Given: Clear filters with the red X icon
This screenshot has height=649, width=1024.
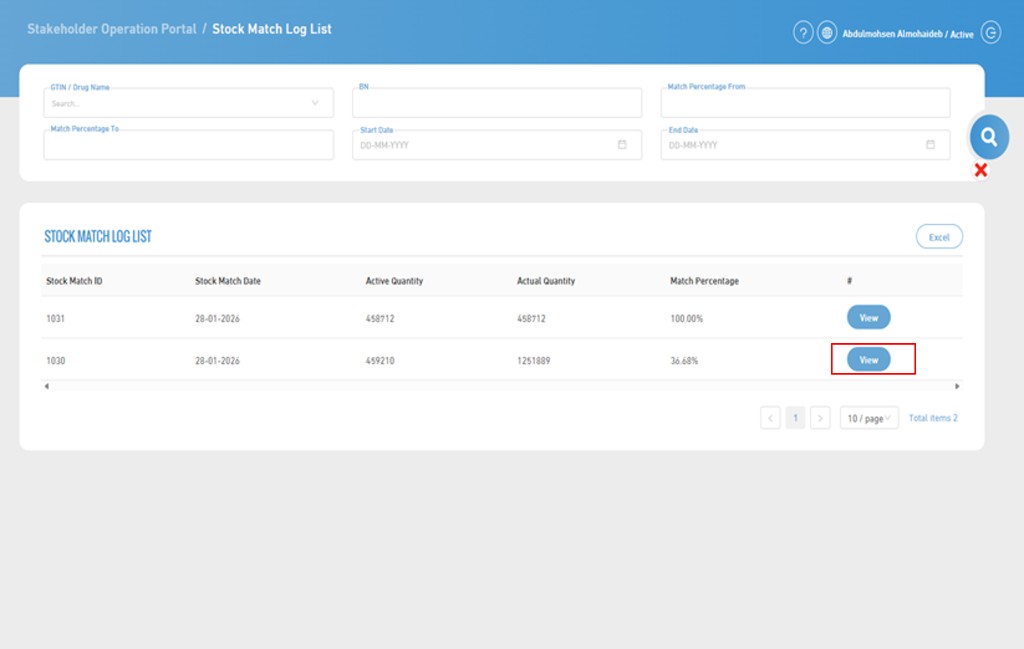Looking at the screenshot, I should [981, 171].
